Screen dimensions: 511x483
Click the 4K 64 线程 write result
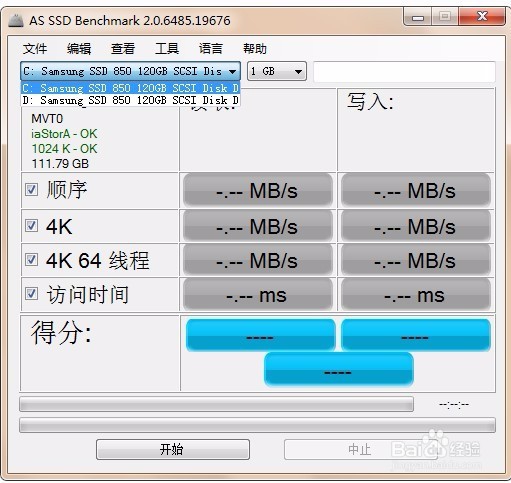(x=416, y=260)
